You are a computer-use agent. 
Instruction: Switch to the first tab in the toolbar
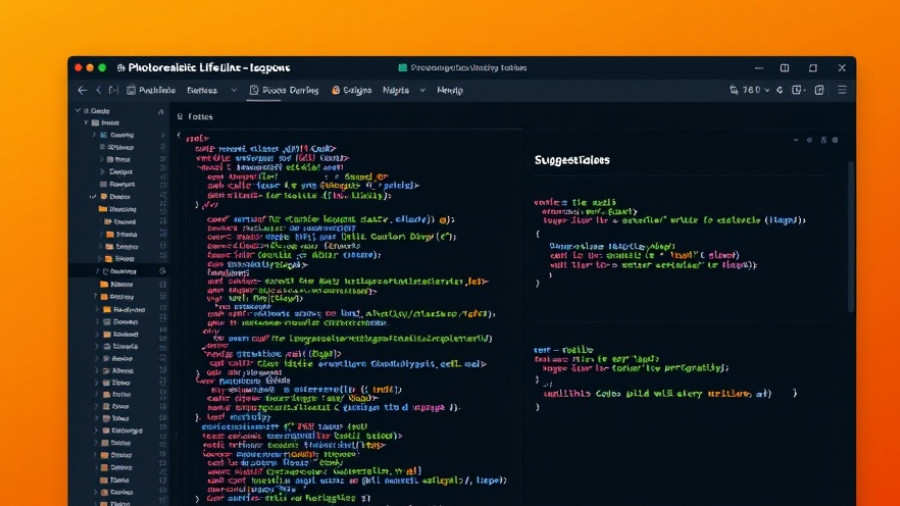click(150, 90)
